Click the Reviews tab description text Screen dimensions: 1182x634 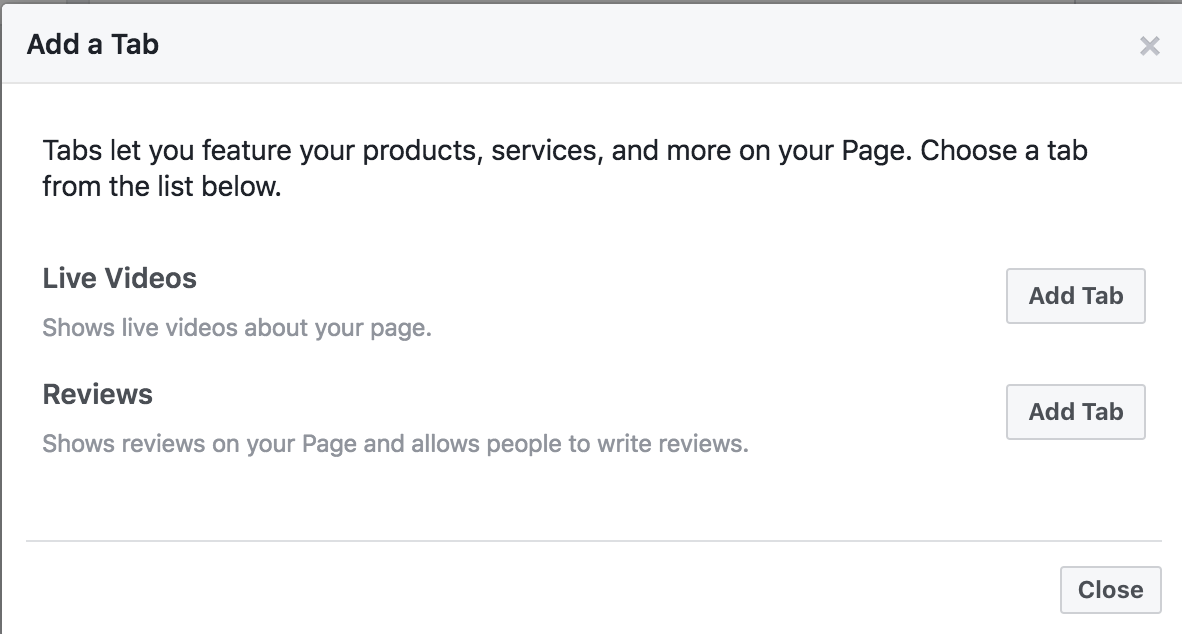pyautogui.click(x=395, y=443)
